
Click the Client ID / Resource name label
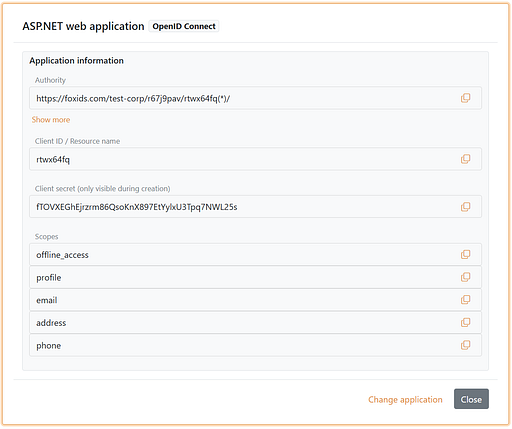click(x=77, y=141)
